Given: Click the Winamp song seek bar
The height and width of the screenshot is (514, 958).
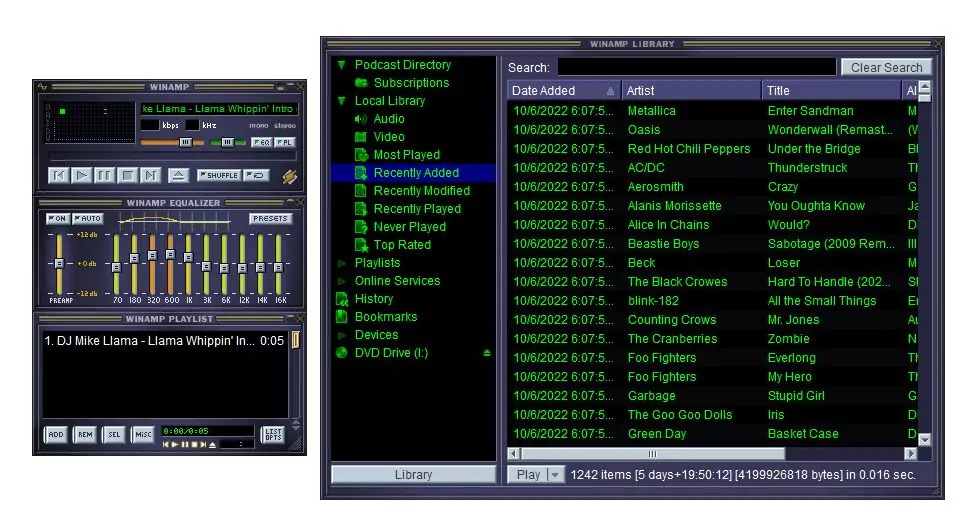Looking at the screenshot, I should click(x=172, y=158).
